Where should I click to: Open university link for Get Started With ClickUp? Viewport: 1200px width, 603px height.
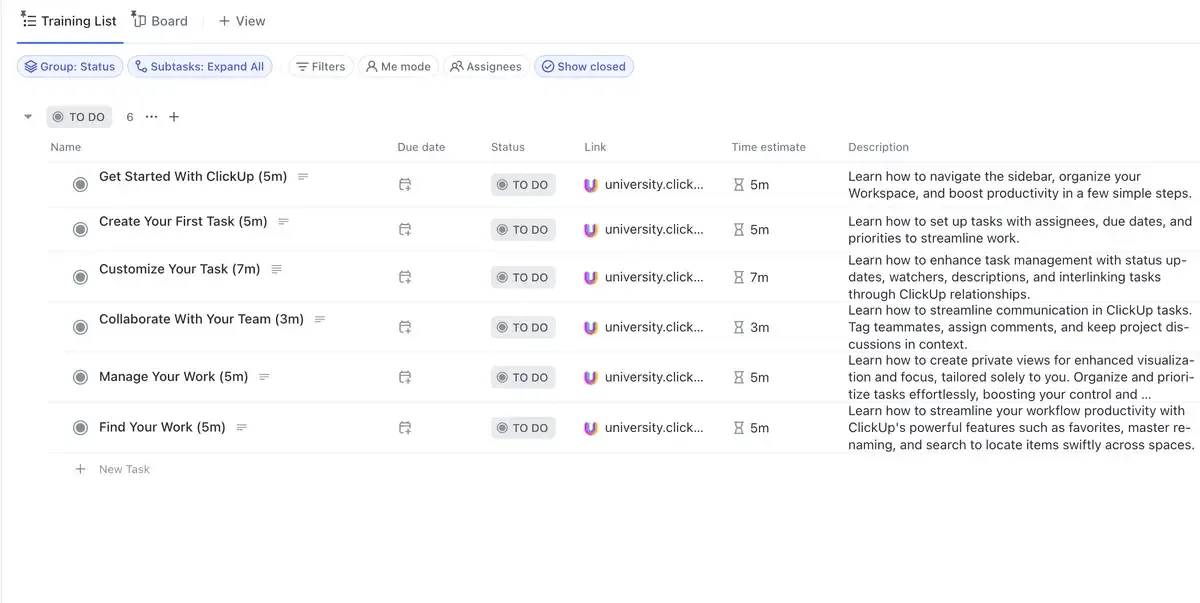644,185
